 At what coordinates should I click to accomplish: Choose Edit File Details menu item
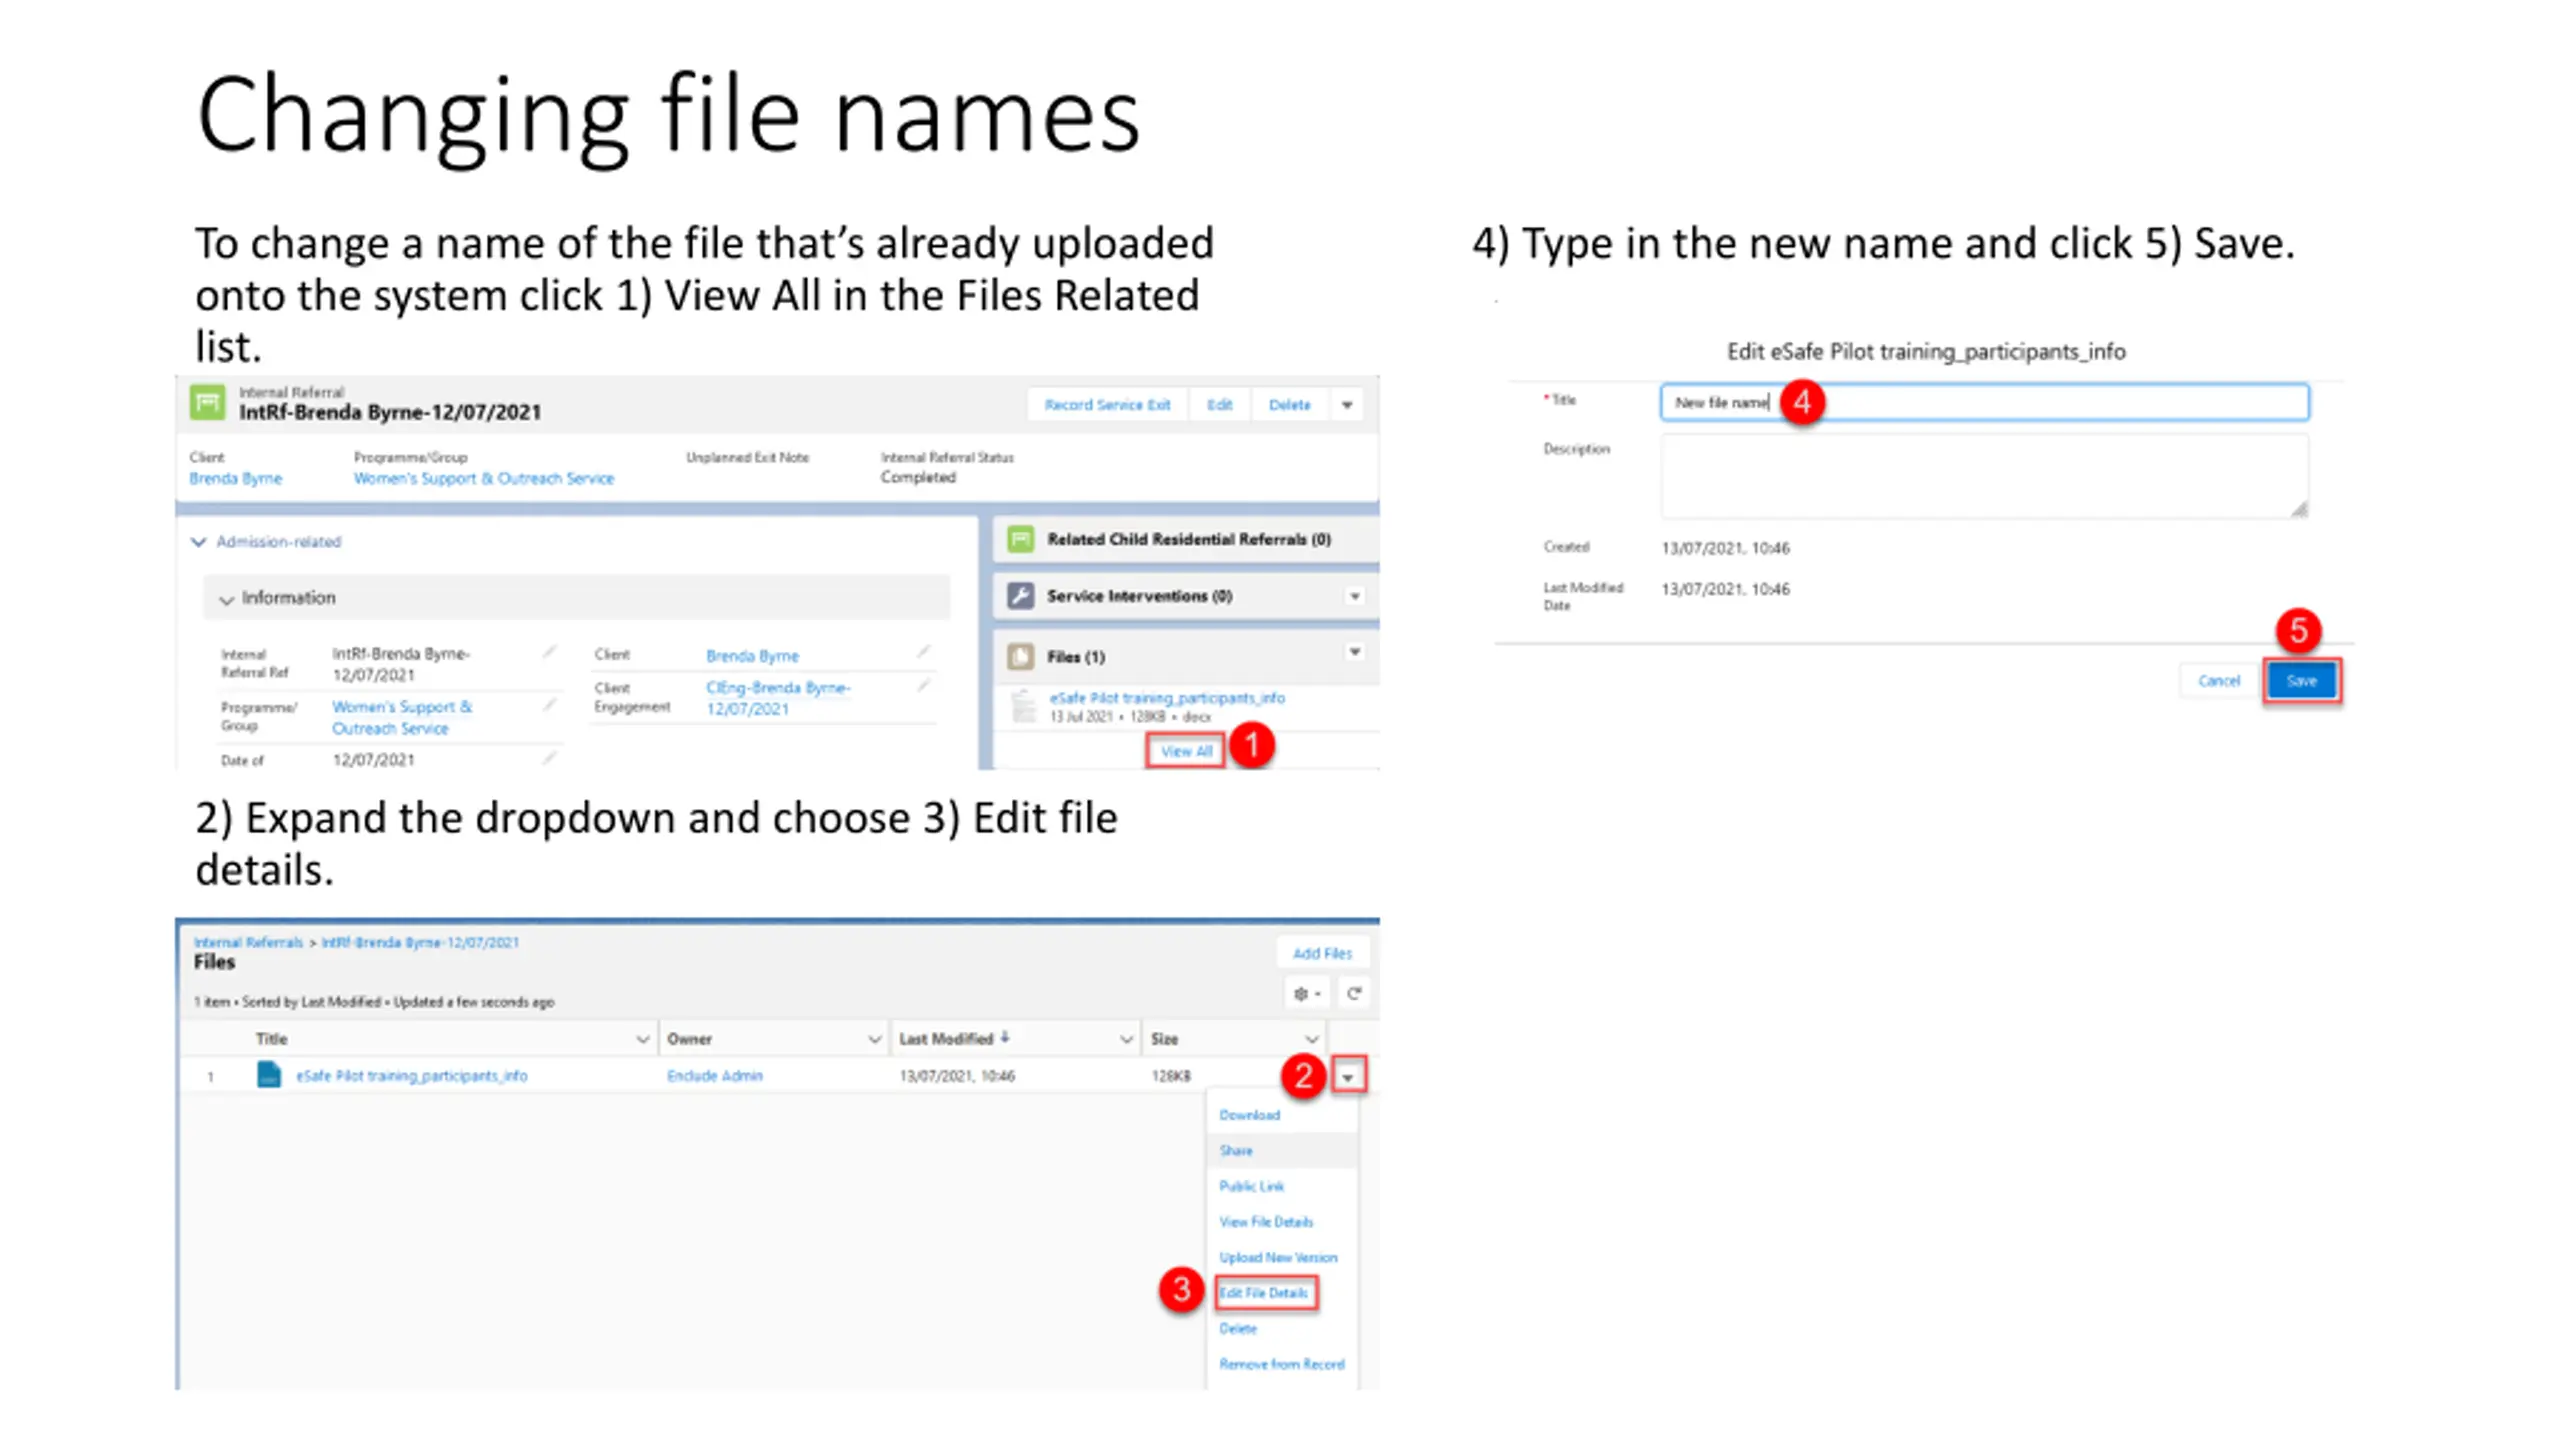click(1264, 1293)
